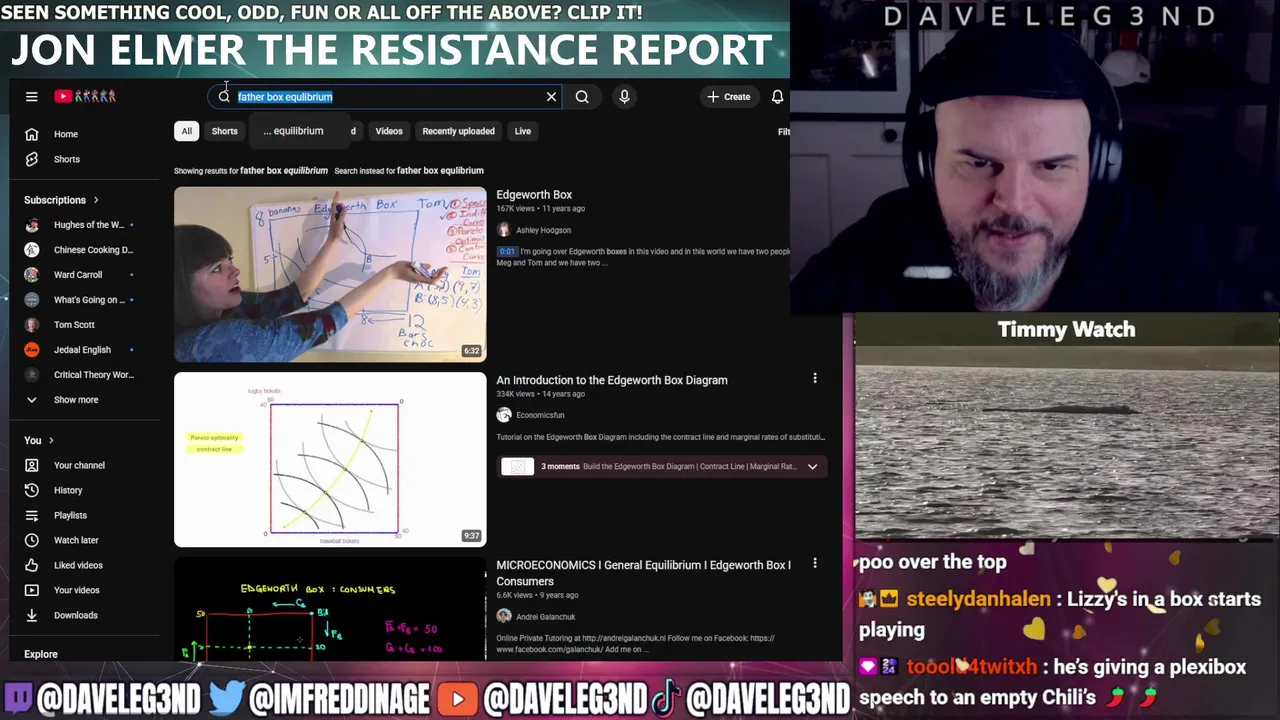Click the YouTube play icon in the banner

tap(458, 698)
